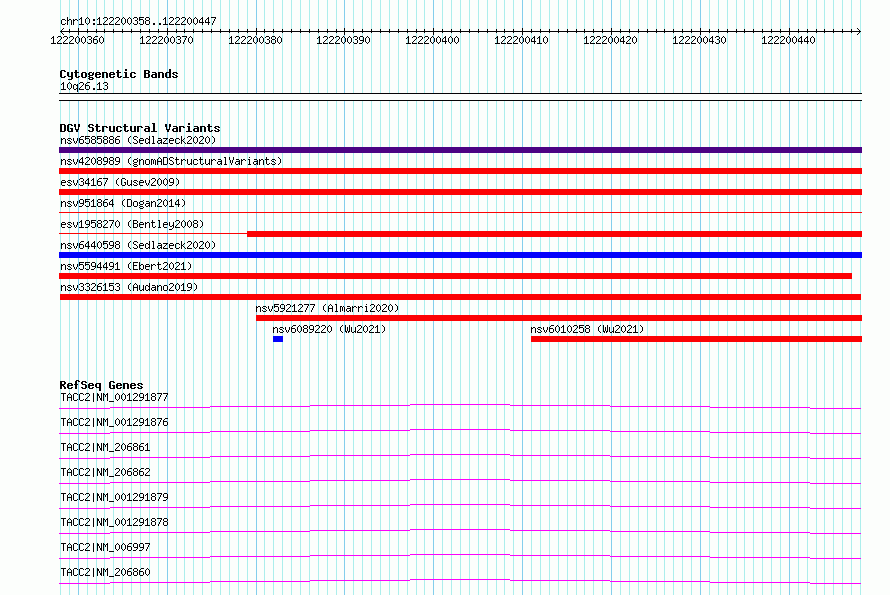890x595 pixels.
Task: Click ruler position 122200410
Action: click(522, 40)
